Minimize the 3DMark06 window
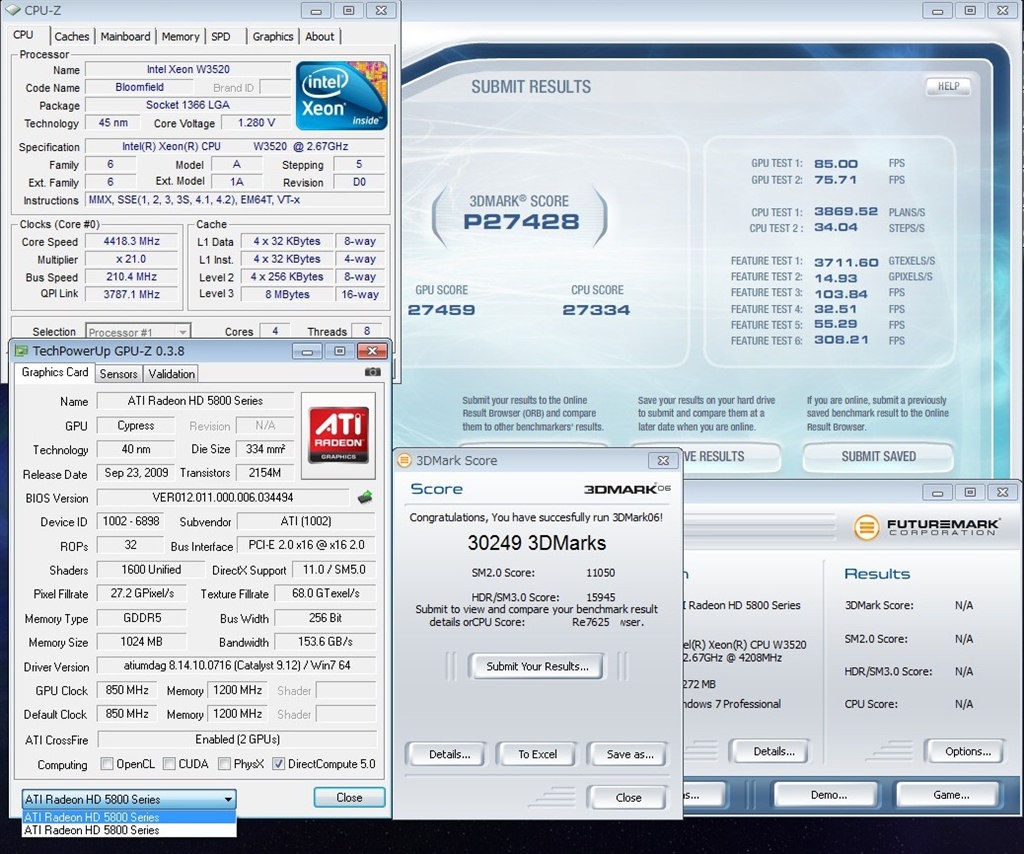 937,492
